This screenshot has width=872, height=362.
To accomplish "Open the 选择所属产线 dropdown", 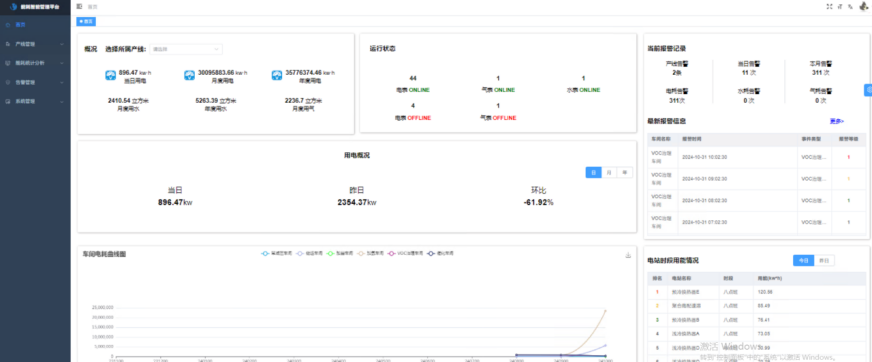I will [186, 49].
